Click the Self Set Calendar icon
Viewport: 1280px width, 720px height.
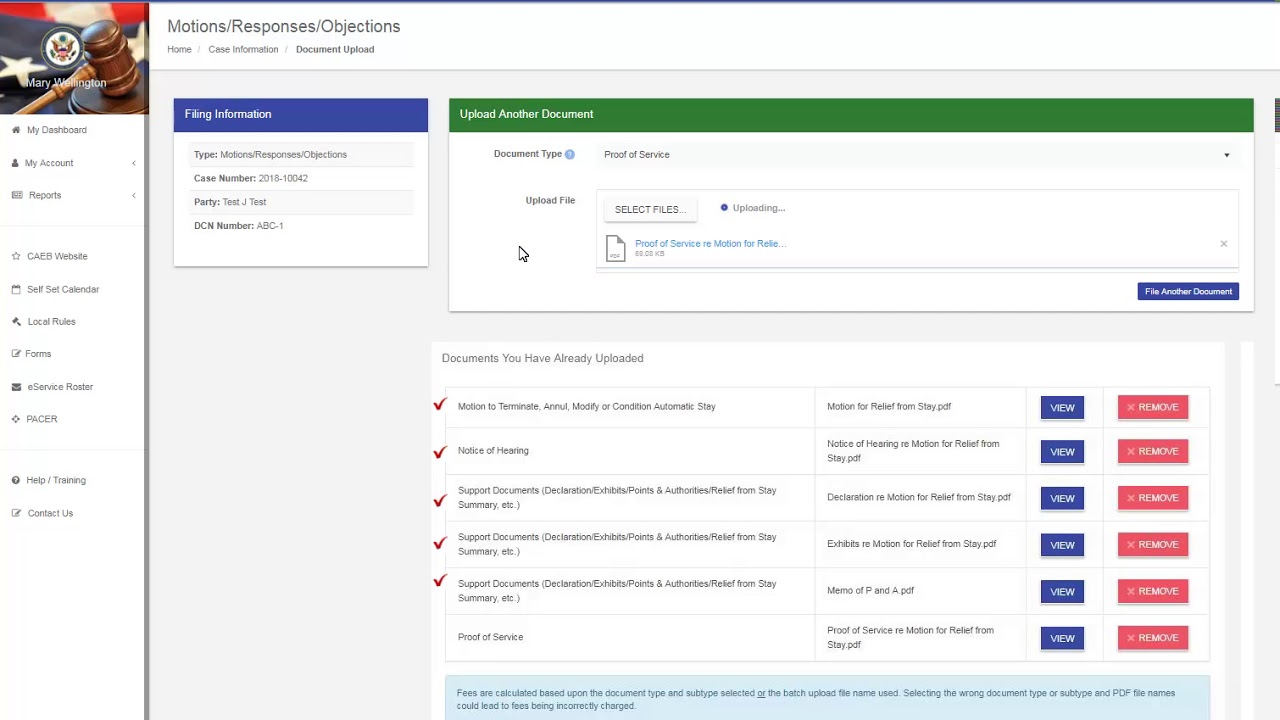16,289
